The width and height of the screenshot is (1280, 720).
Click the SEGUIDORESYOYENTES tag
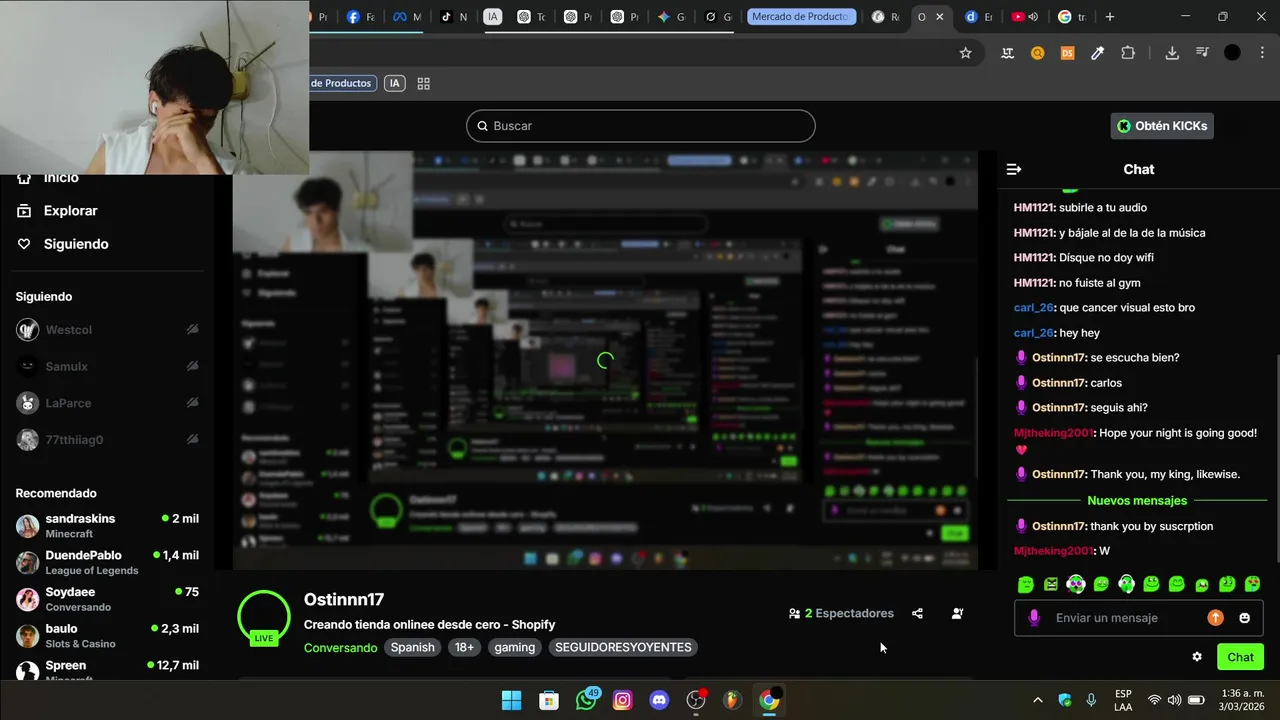tap(623, 648)
